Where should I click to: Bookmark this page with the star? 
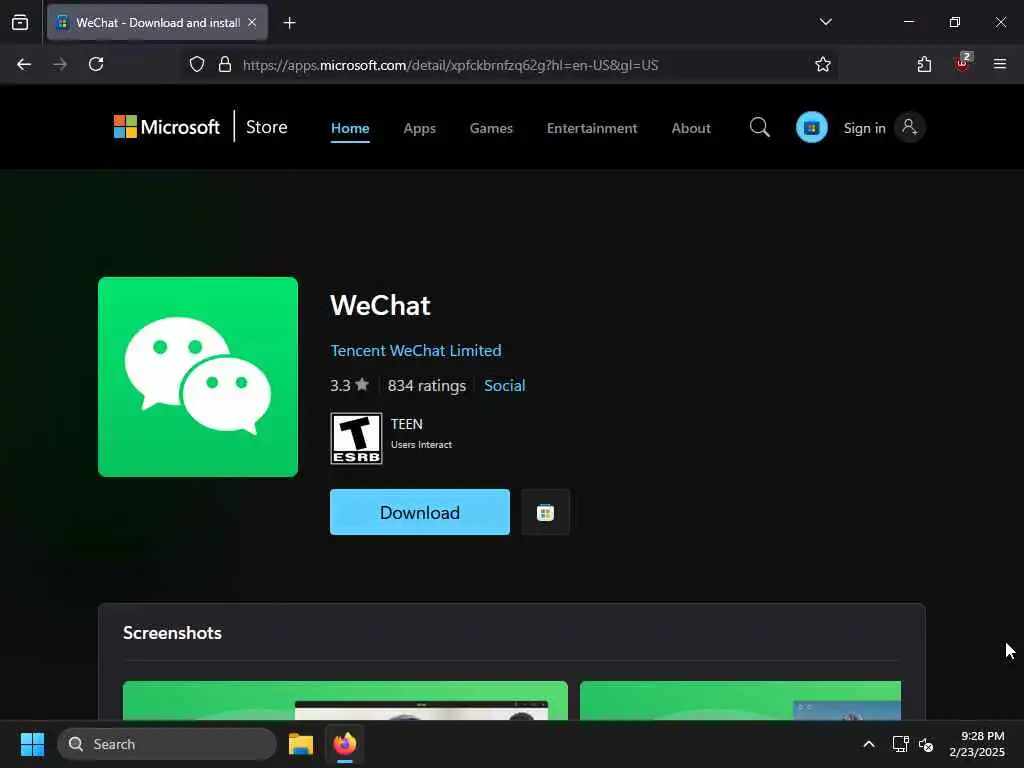pyautogui.click(x=823, y=65)
